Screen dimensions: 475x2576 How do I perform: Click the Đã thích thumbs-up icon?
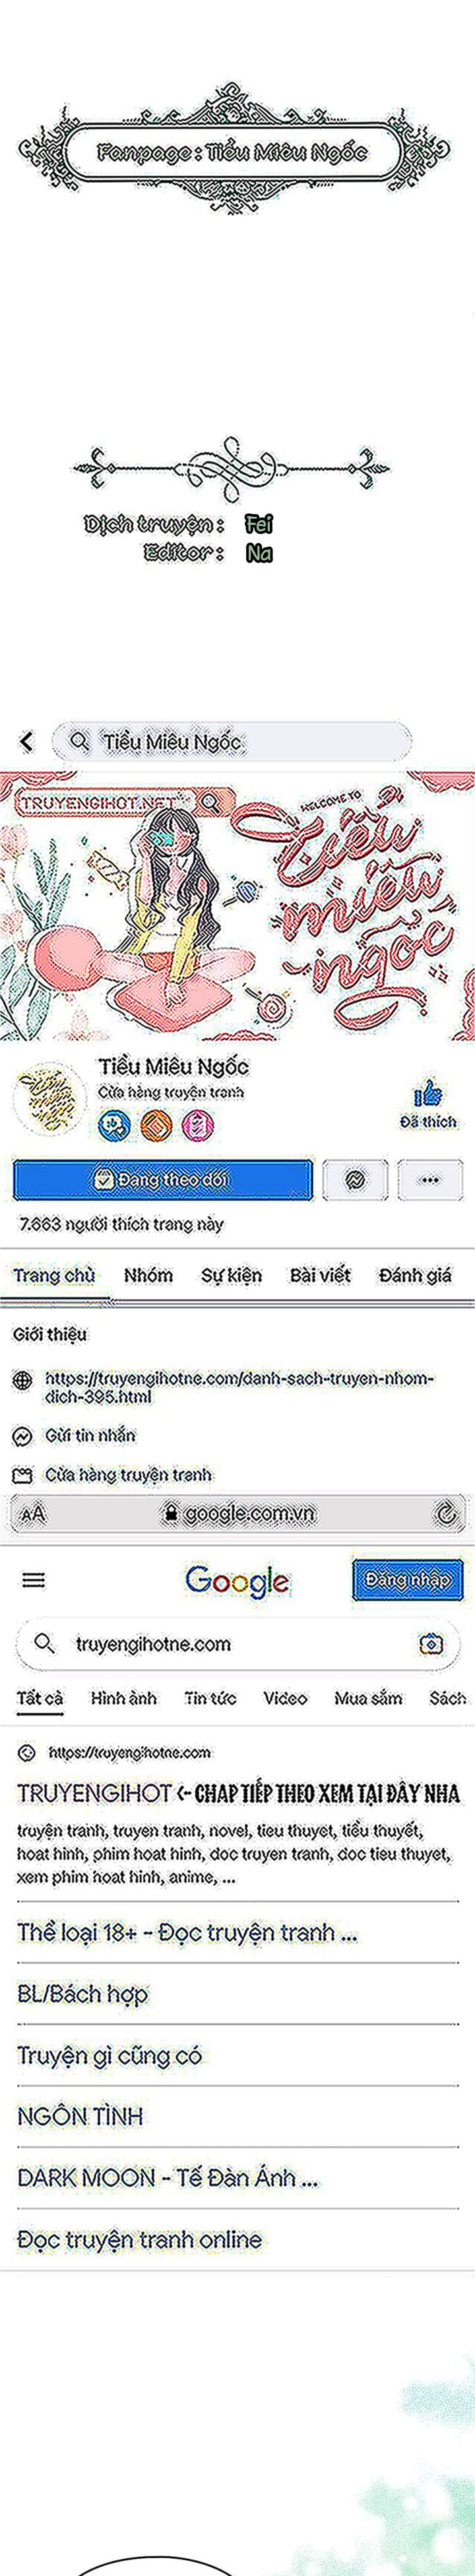coord(428,1092)
